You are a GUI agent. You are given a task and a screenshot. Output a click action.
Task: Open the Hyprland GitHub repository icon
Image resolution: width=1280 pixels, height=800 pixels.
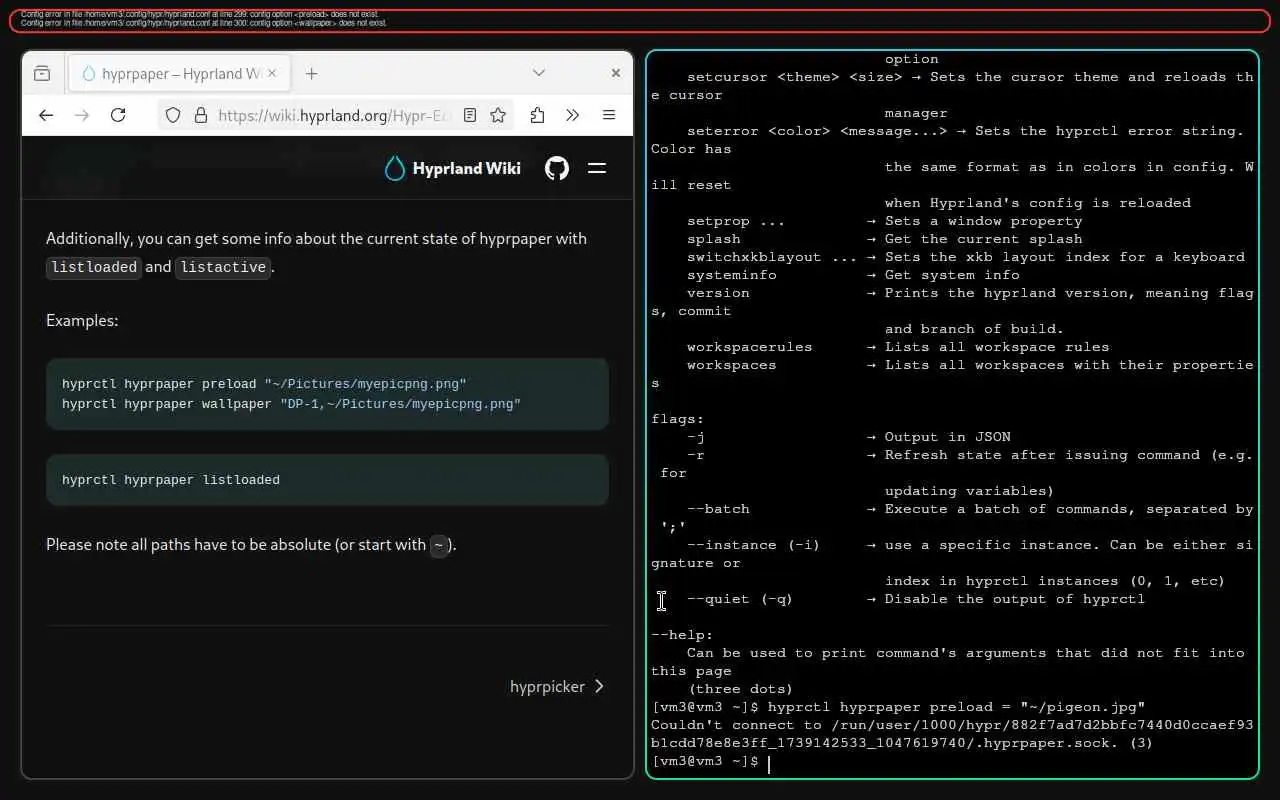tap(557, 168)
